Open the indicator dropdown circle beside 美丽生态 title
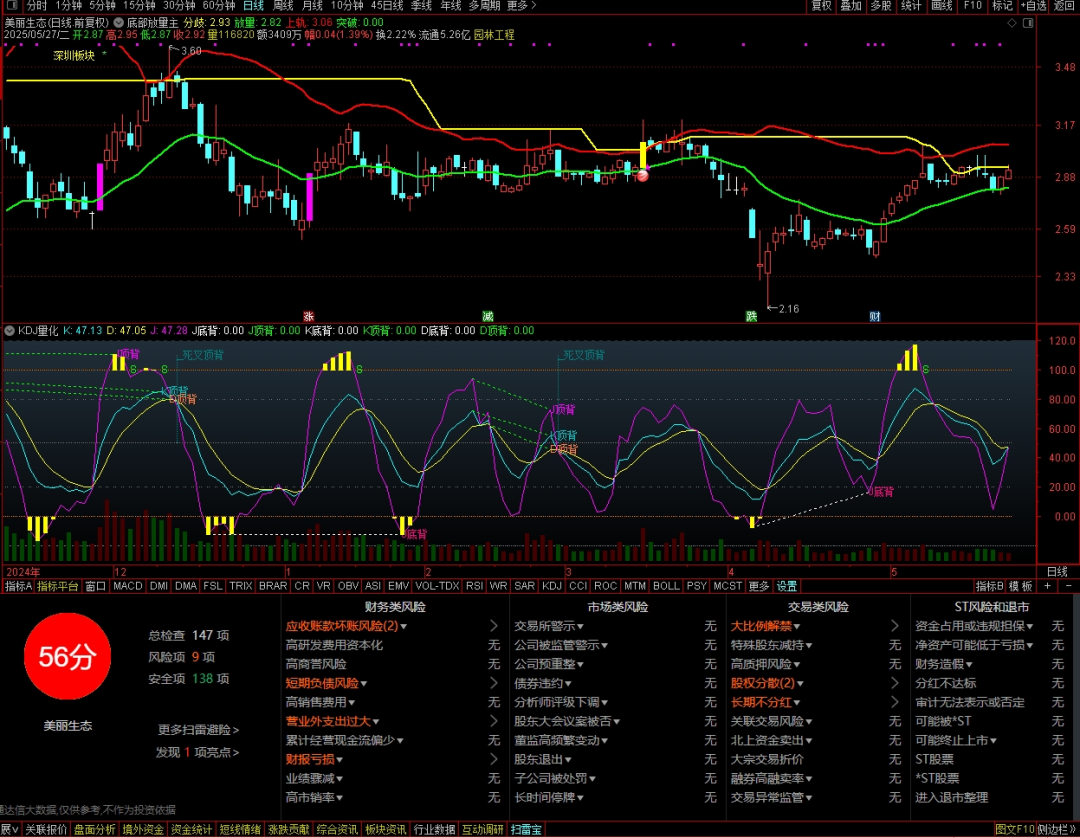Image resolution: width=1080 pixels, height=838 pixels. [x=118, y=23]
